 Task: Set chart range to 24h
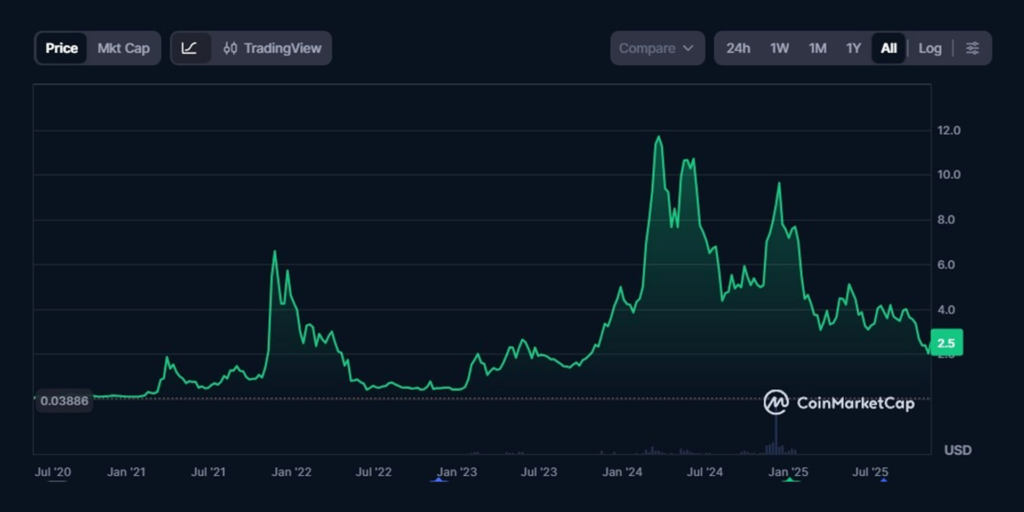738,48
